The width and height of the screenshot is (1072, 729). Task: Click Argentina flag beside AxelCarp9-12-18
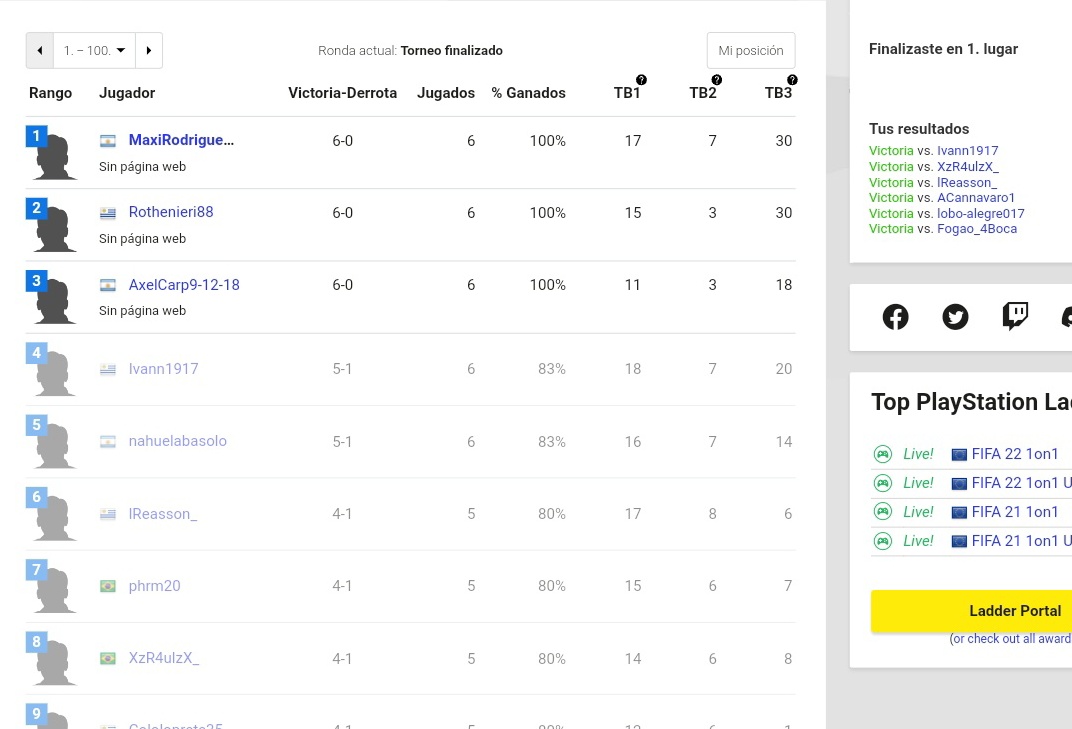[x=108, y=285]
